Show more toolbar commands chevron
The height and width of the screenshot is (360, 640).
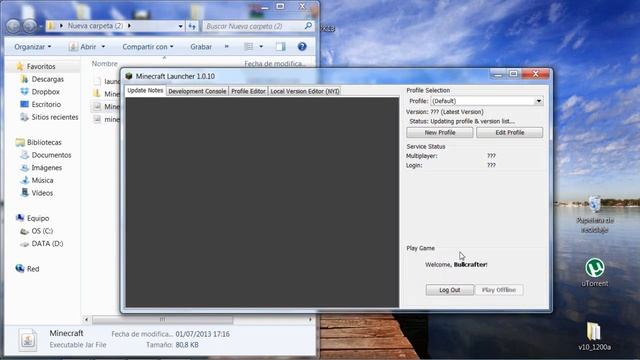pos(227,47)
